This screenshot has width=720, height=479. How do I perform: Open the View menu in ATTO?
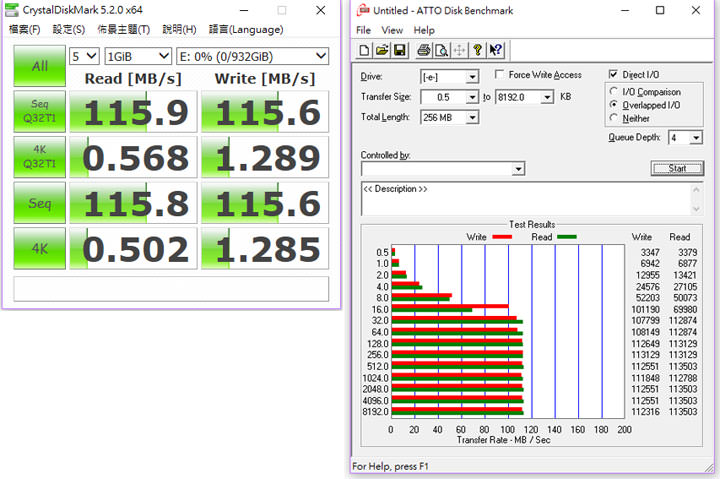point(392,30)
